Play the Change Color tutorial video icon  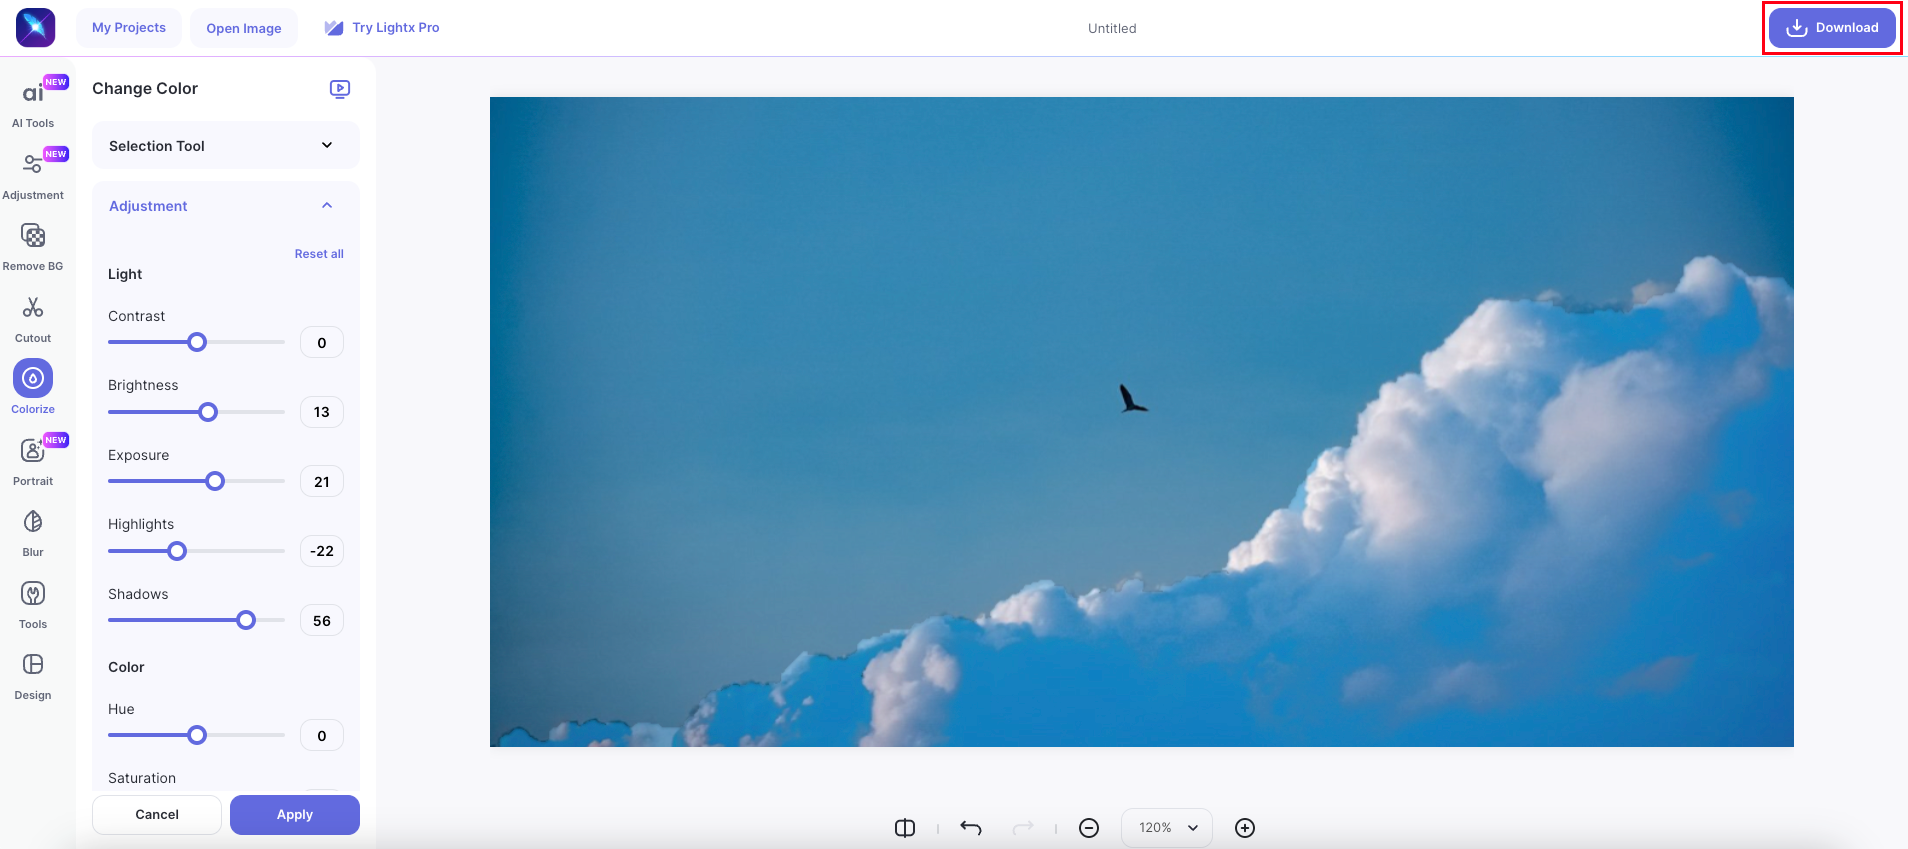pos(340,89)
